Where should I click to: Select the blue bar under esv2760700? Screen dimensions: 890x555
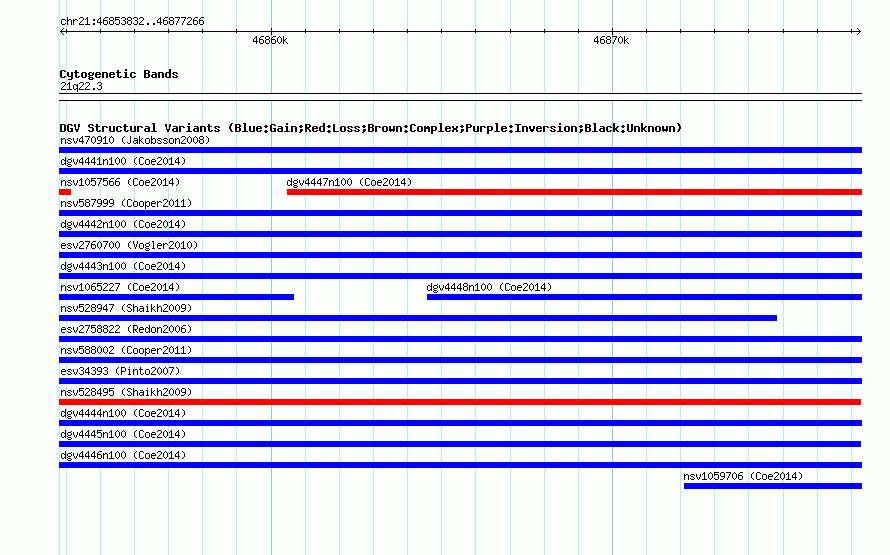(460, 255)
